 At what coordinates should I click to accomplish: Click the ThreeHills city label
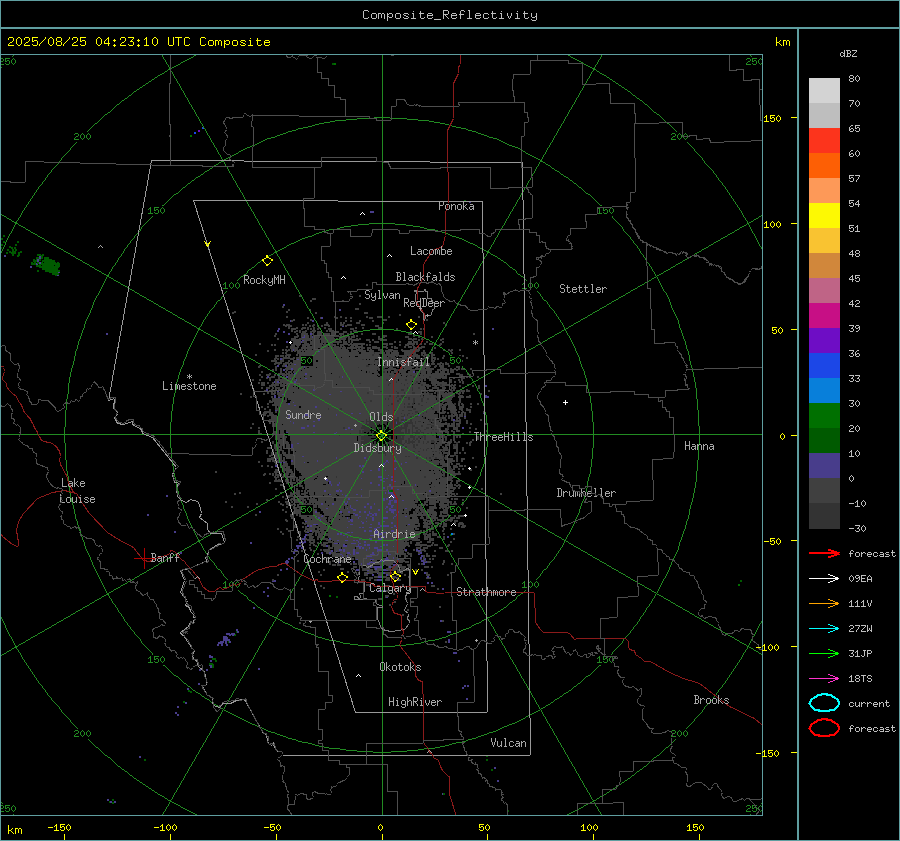(x=503, y=437)
